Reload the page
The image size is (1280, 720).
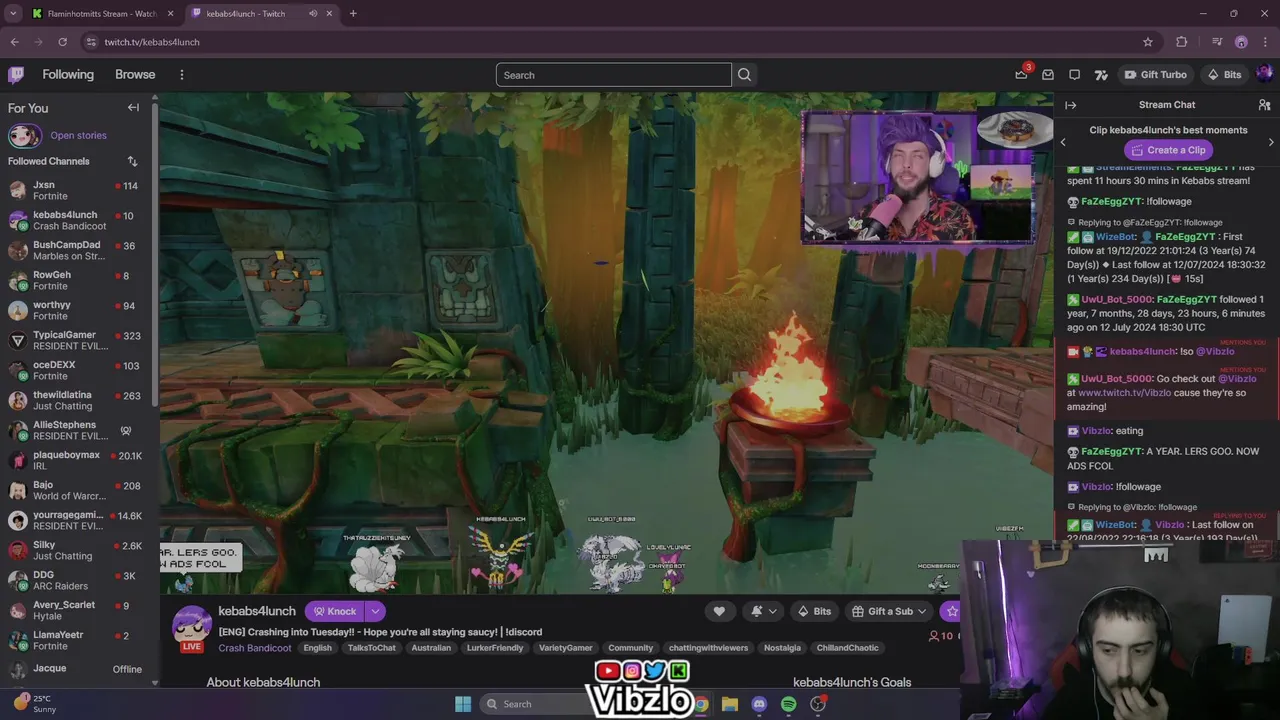pos(62,42)
